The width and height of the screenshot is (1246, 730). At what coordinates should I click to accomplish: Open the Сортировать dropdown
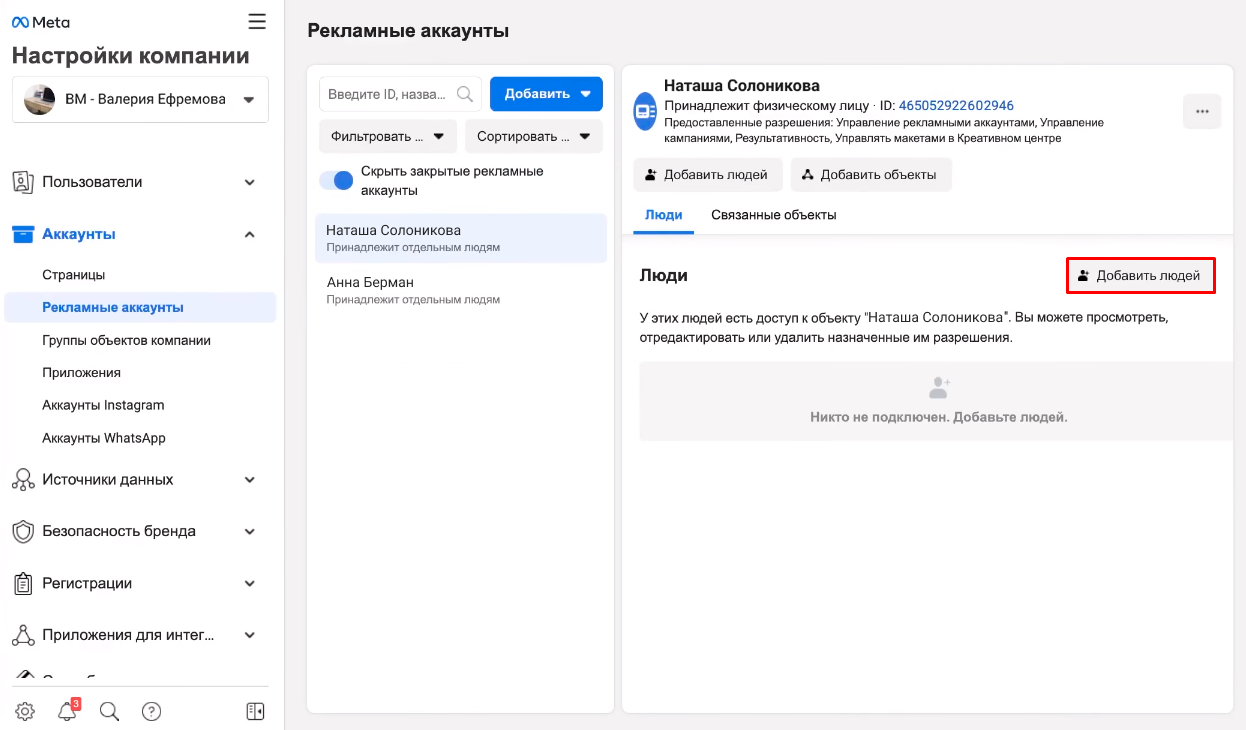pyautogui.click(x=534, y=136)
